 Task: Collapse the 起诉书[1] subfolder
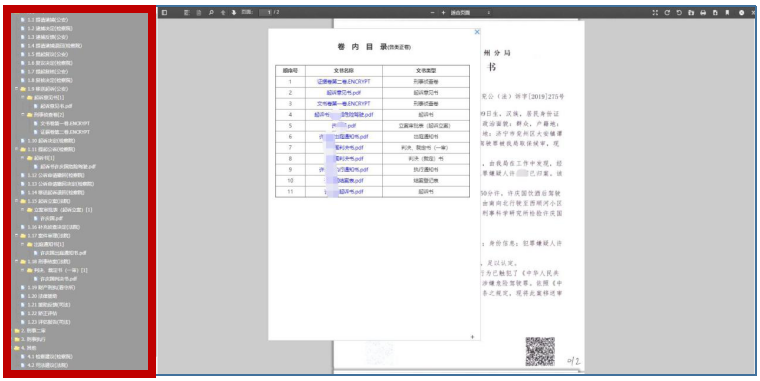tap(23, 158)
